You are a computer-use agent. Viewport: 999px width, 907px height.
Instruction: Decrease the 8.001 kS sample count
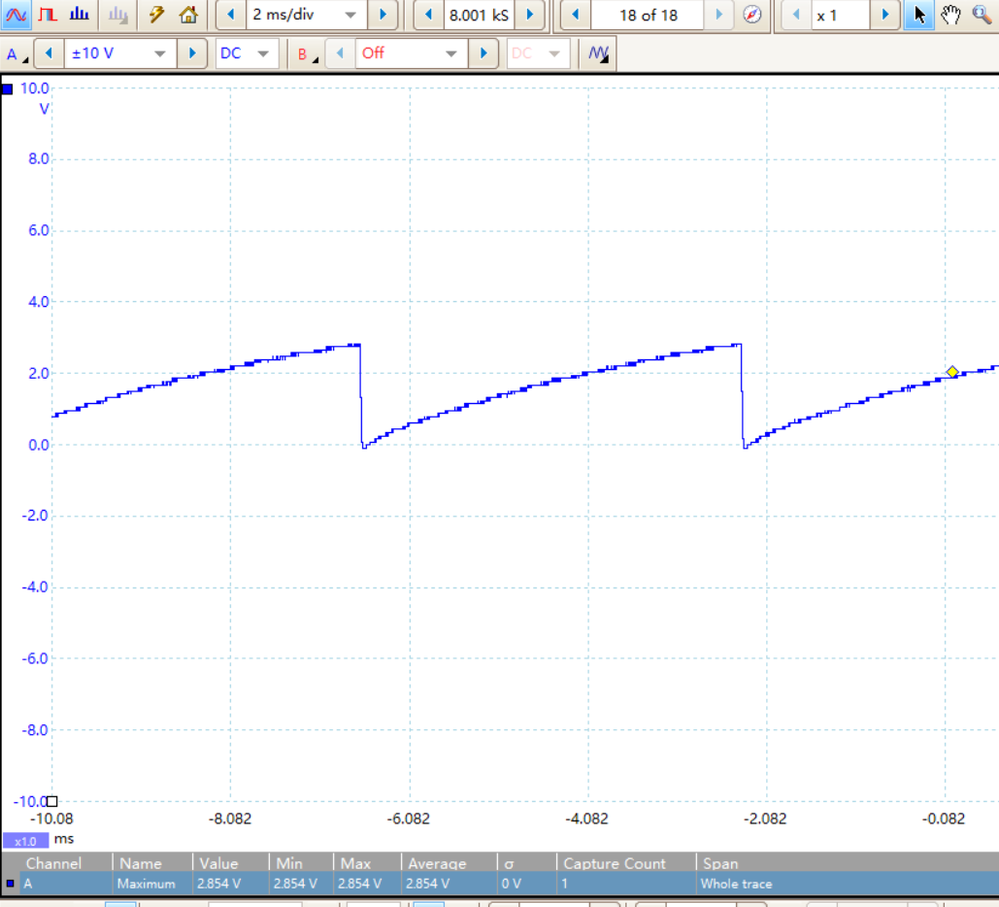pos(429,15)
